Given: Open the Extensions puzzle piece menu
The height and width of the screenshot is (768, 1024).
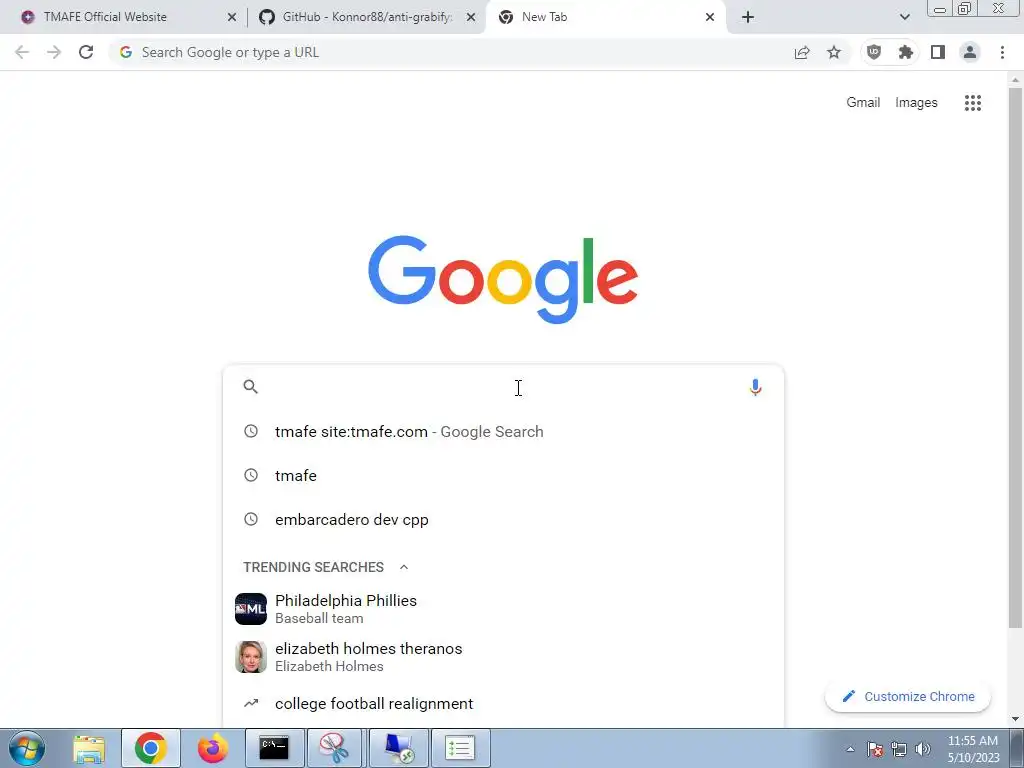Looking at the screenshot, I should [906, 52].
